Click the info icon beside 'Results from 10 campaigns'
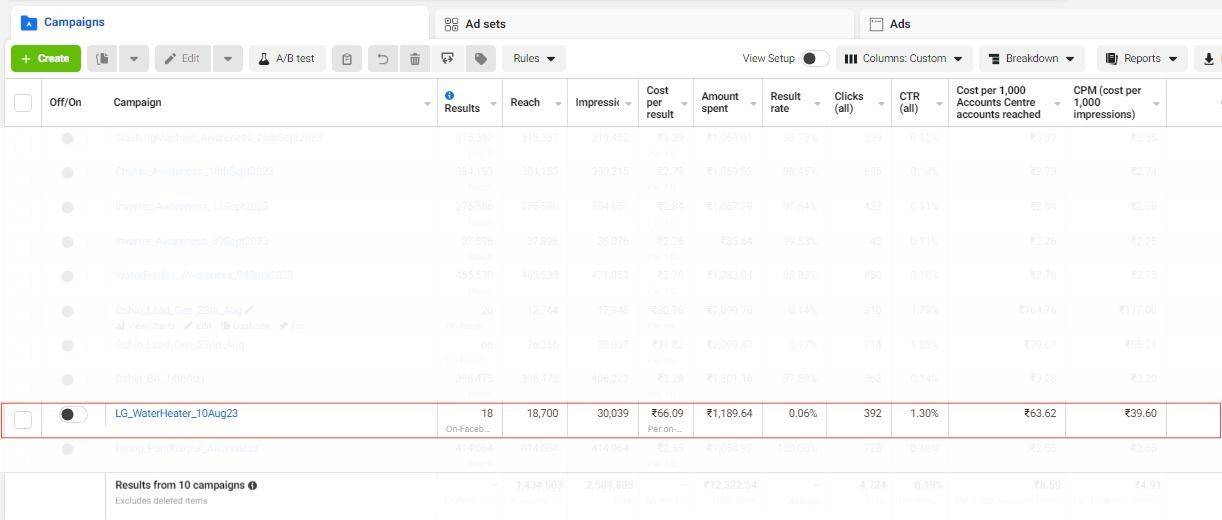This screenshot has width=1222, height=520. (252, 486)
